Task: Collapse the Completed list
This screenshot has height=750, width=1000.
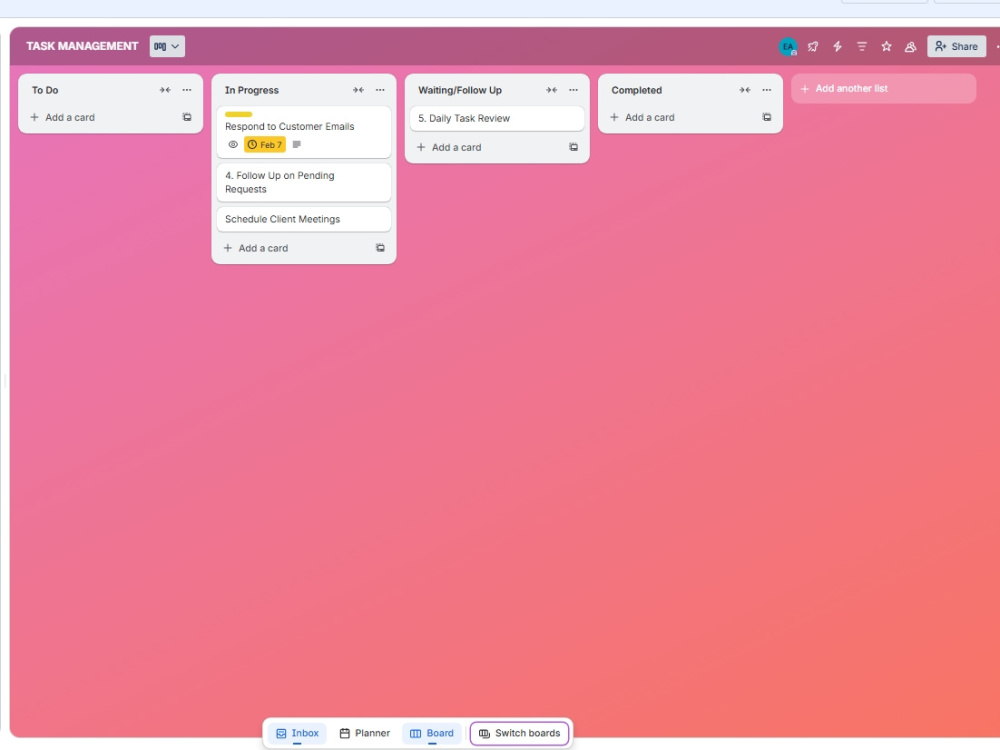Action: 745,90
